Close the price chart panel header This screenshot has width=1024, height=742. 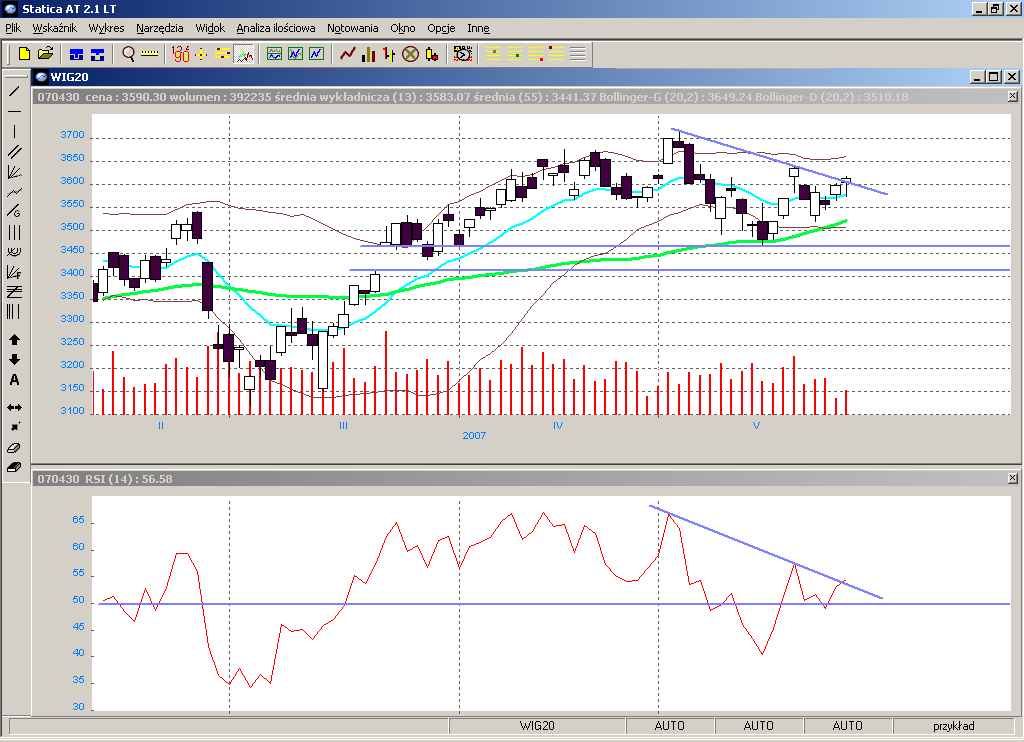(1012, 97)
